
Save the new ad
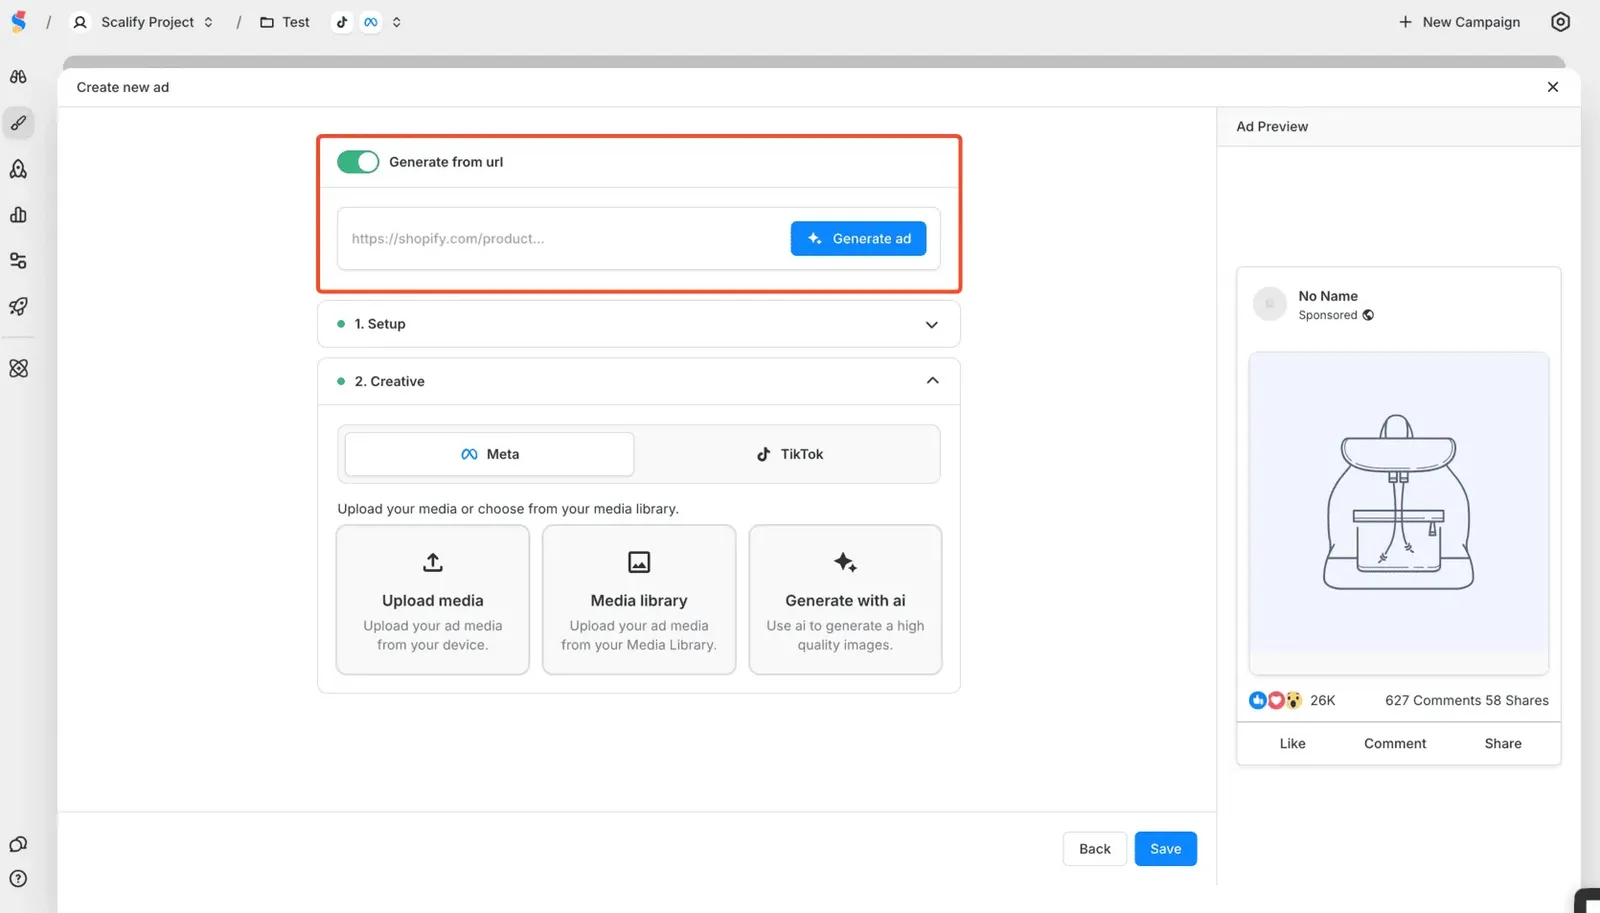[1165, 848]
